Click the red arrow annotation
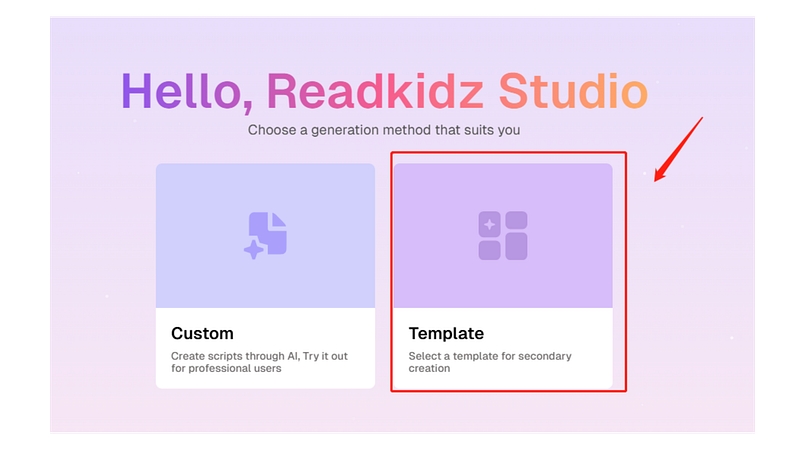 tap(678, 150)
